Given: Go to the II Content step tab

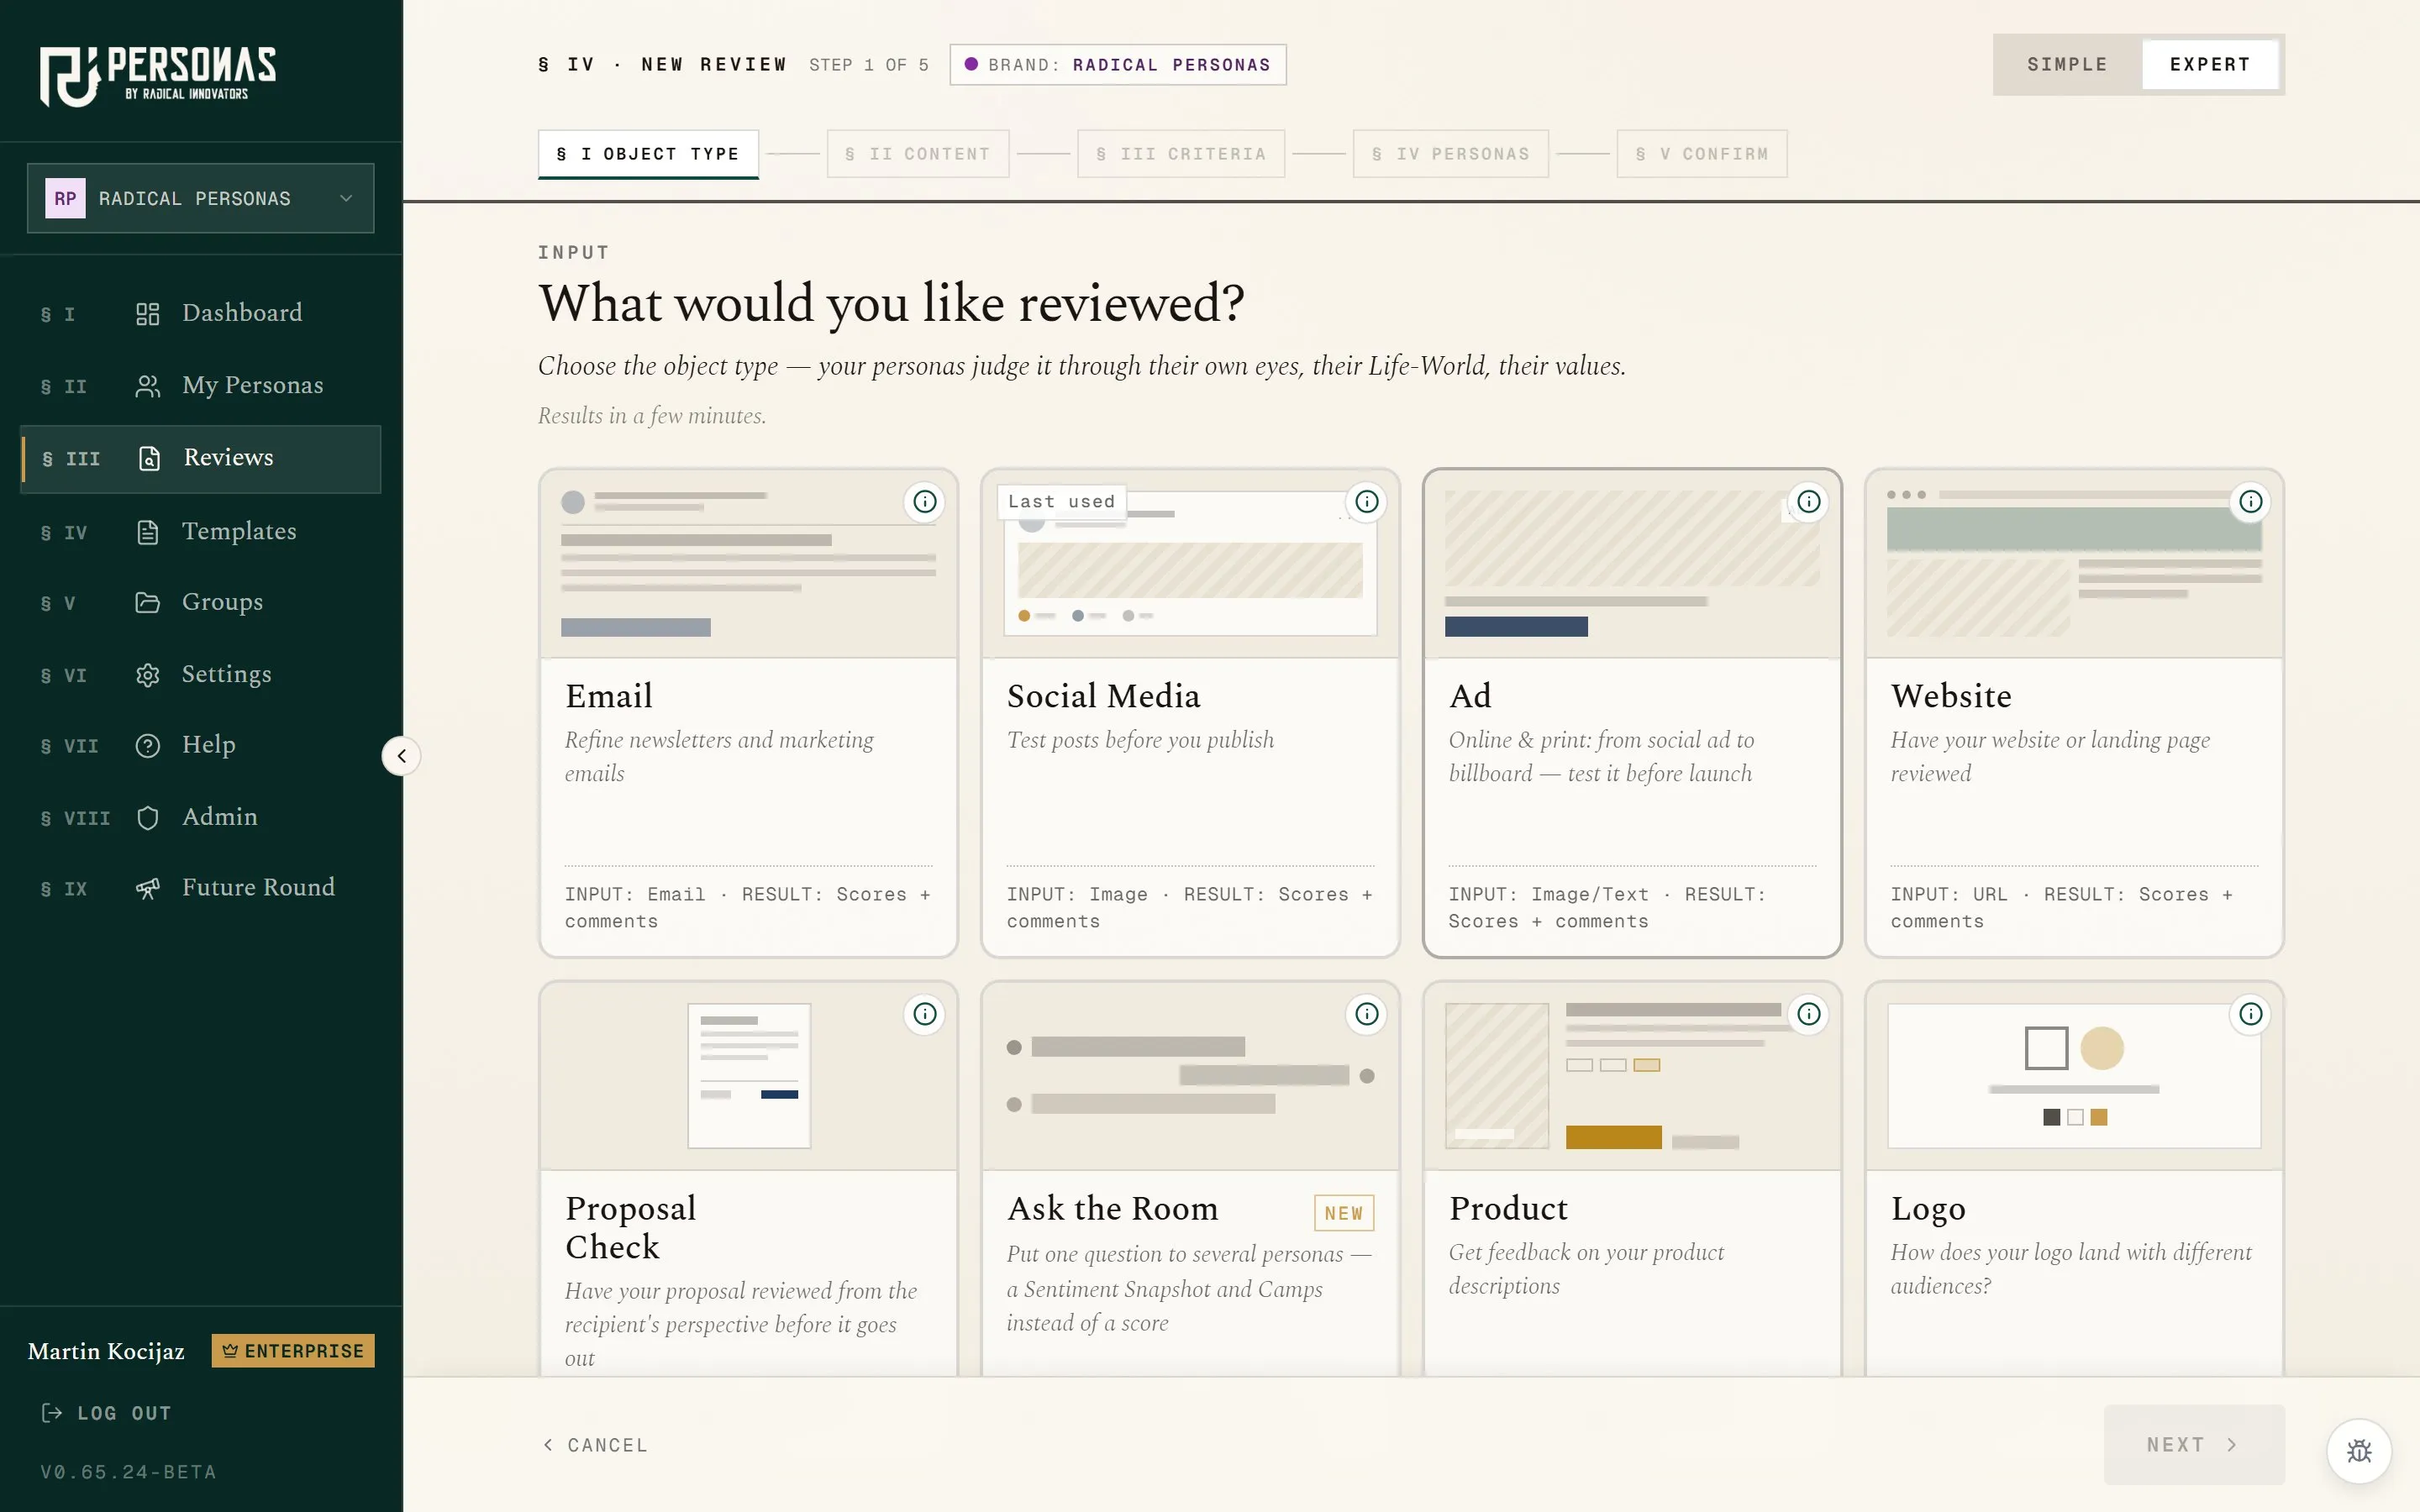Looking at the screenshot, I should pos(917,154).
